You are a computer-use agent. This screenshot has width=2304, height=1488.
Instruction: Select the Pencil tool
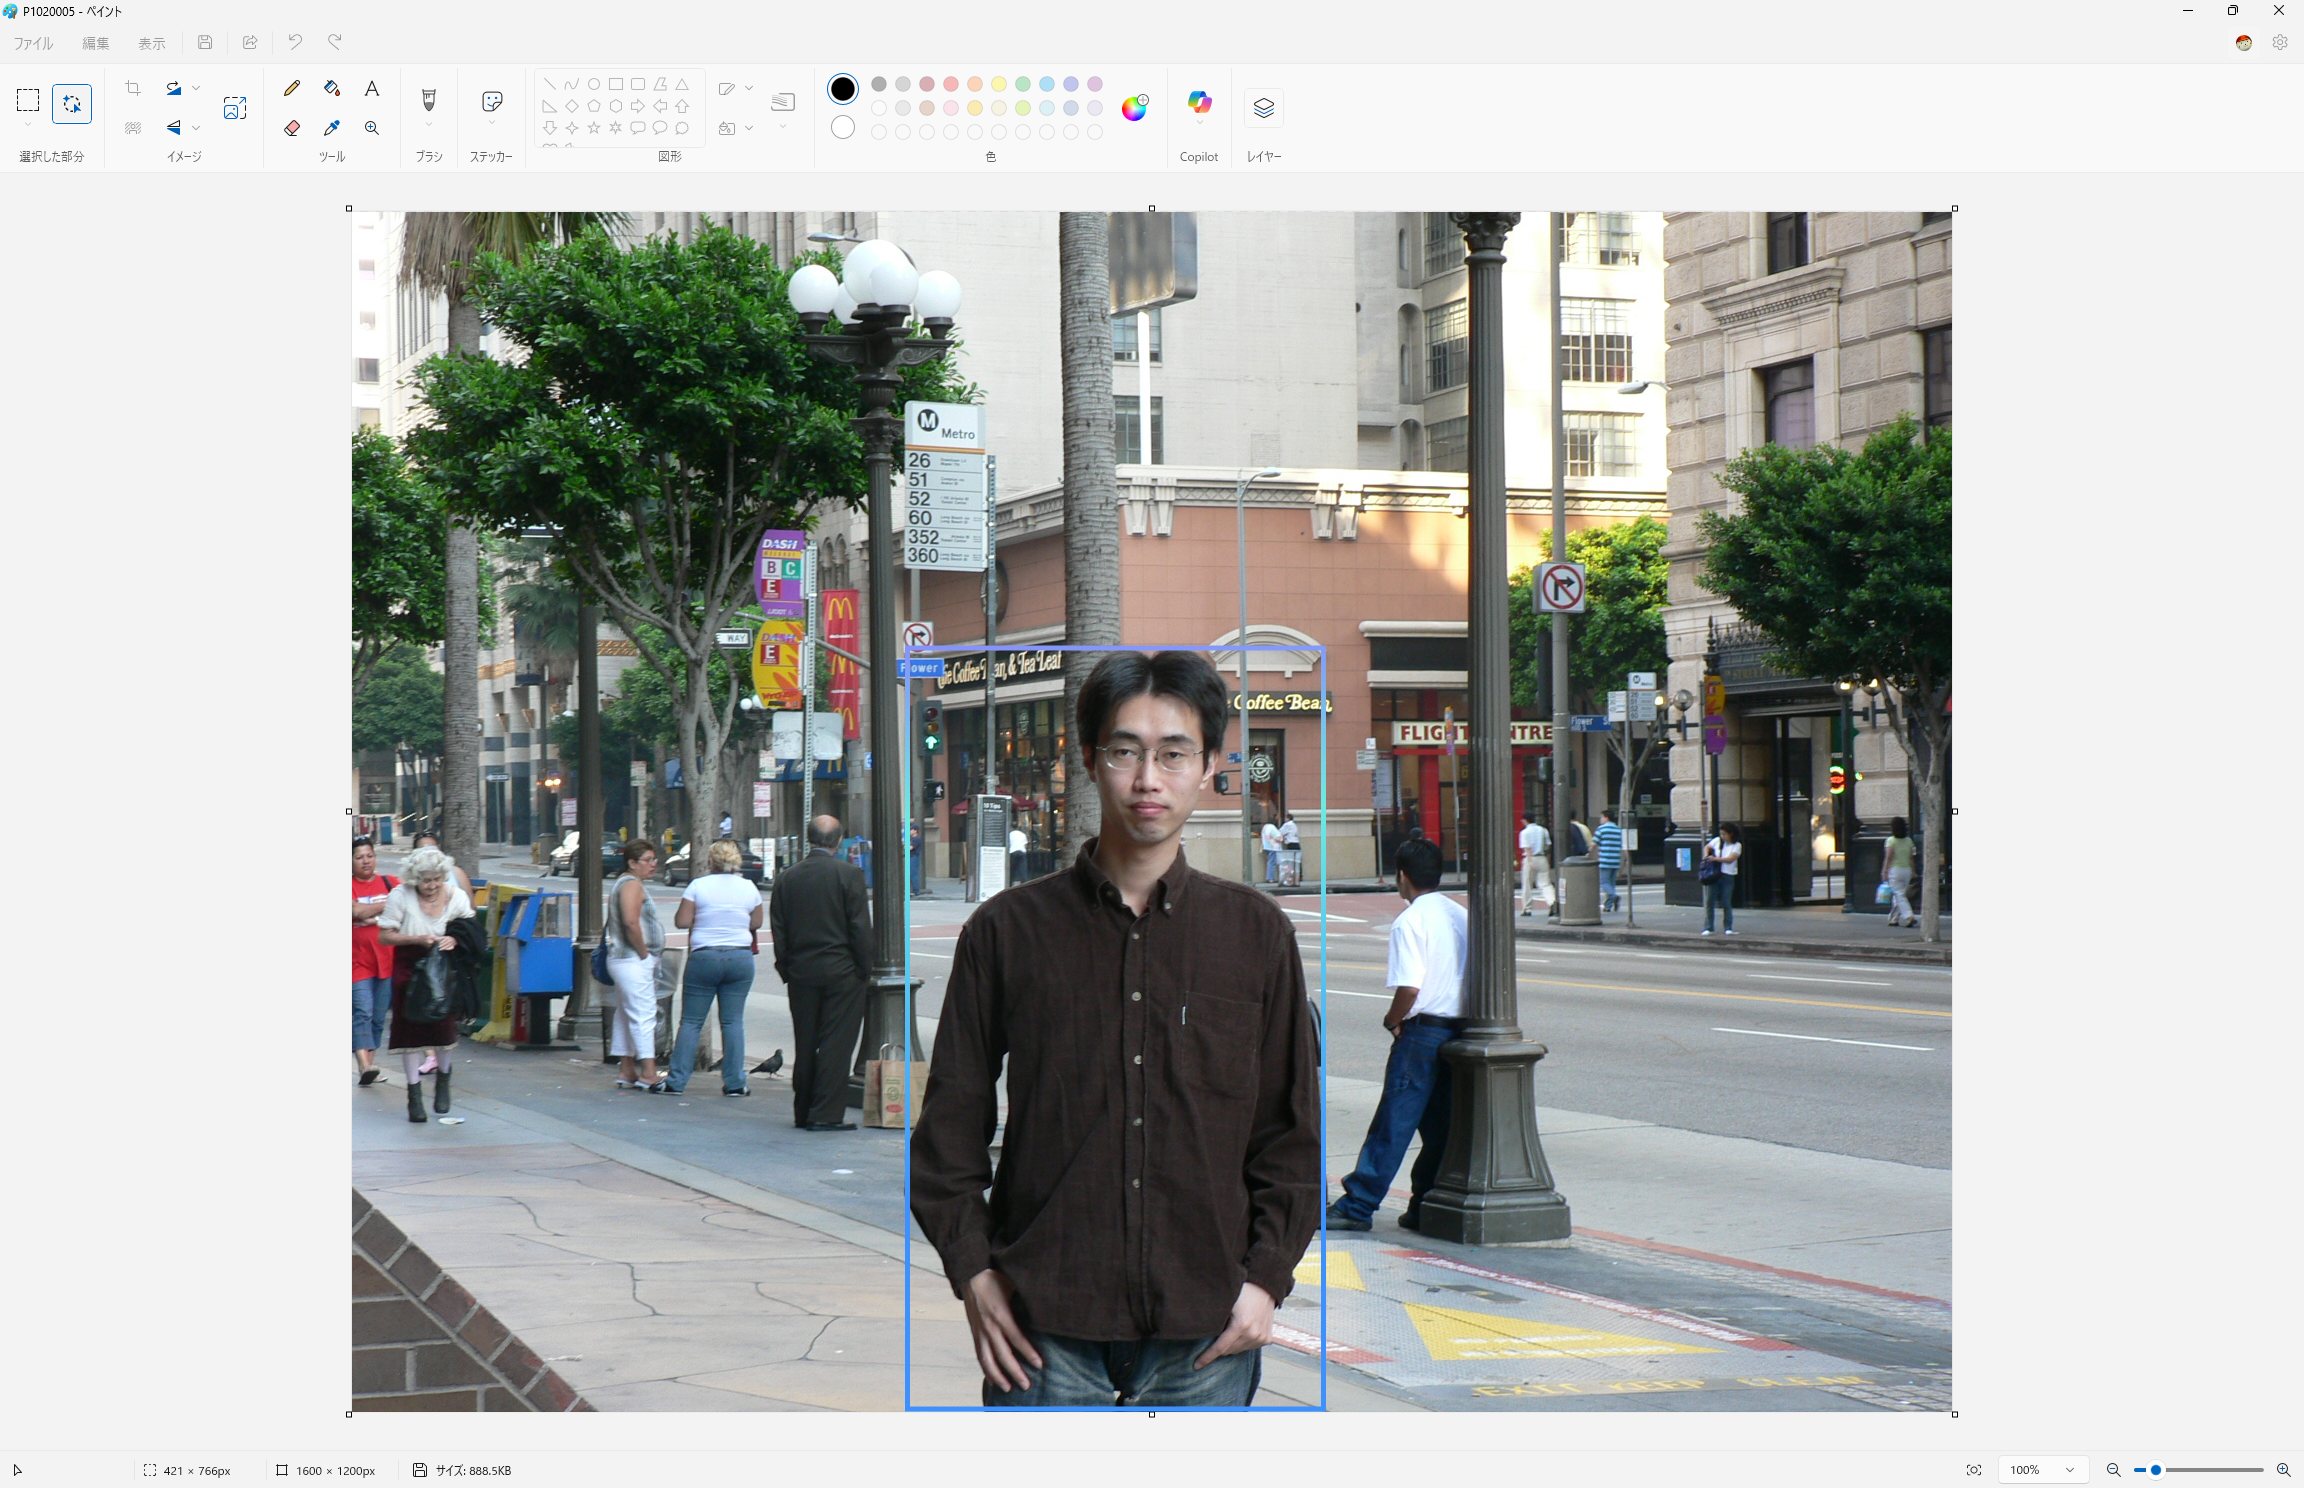(292, 88)
